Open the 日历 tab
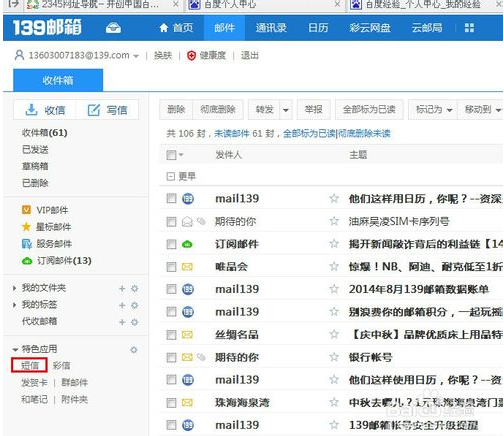The height and width of the screenshot is (436, 504). click(x=318, y=28)
